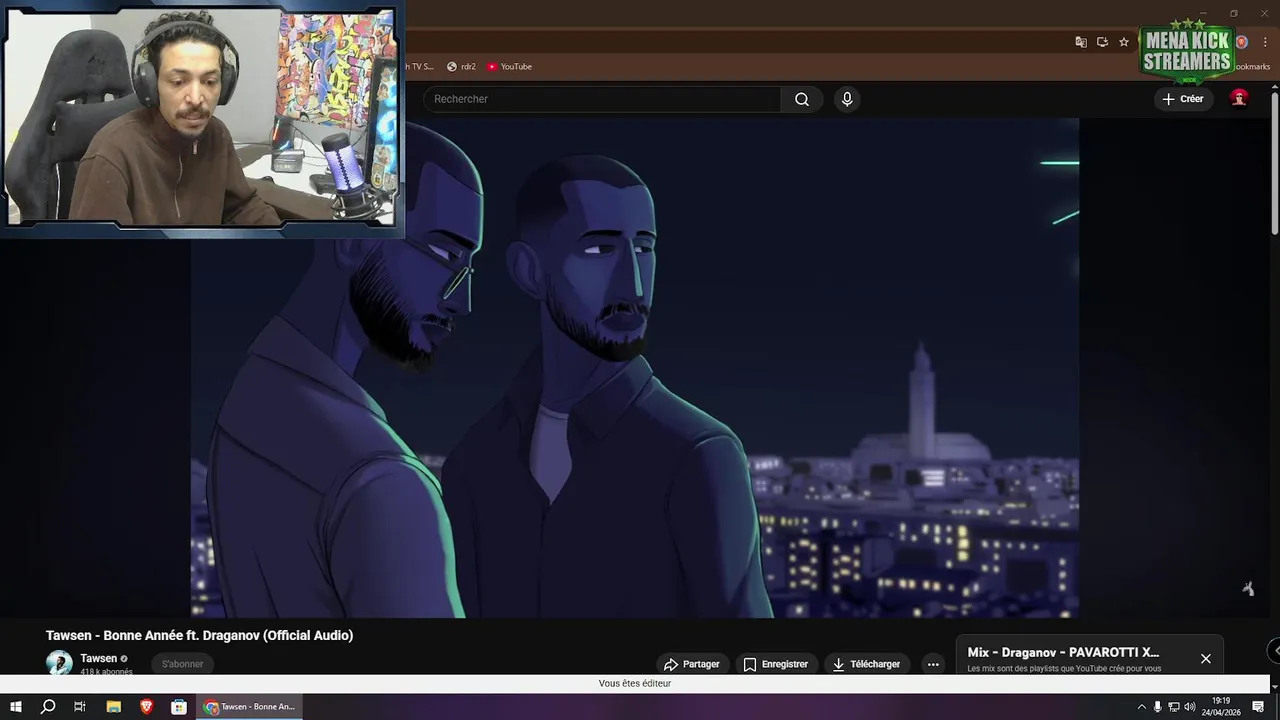The height and width of the screenshot is (720, 1280).
Task: Open the Brave shields icon in toolbar
Action: [1242, 42]
